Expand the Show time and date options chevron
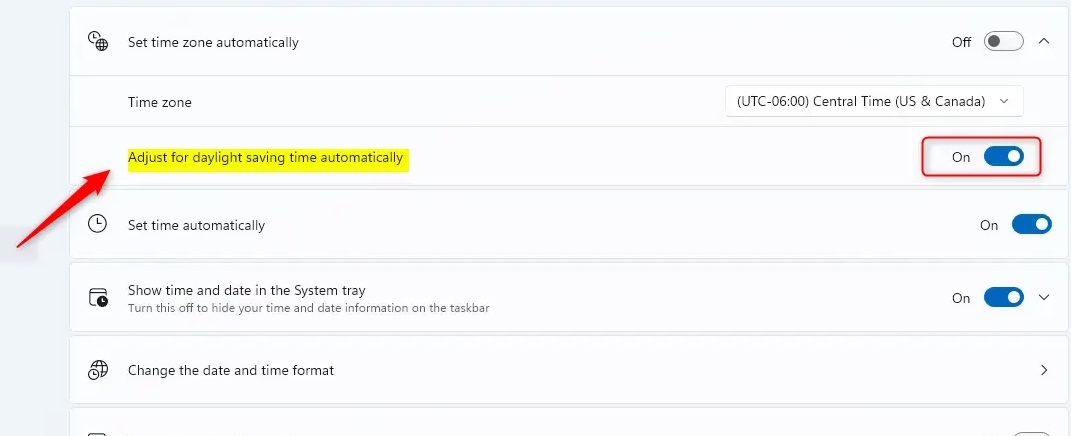This screenshot has width=1071, height=436. pos(1044,297)
